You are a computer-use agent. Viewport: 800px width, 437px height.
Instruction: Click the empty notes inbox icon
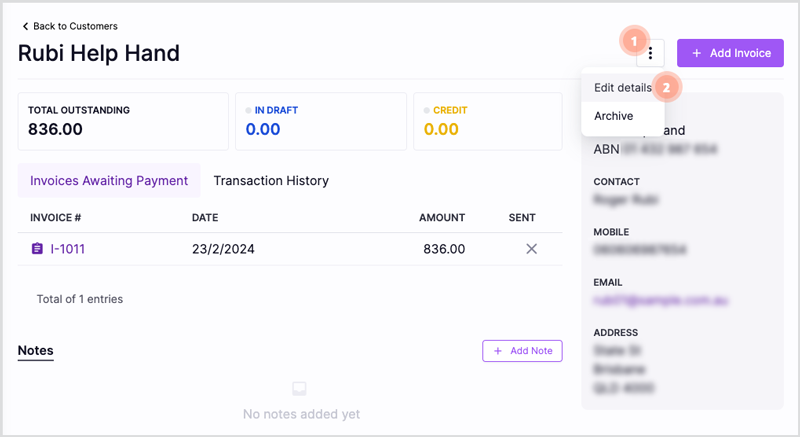click(299, 389)
